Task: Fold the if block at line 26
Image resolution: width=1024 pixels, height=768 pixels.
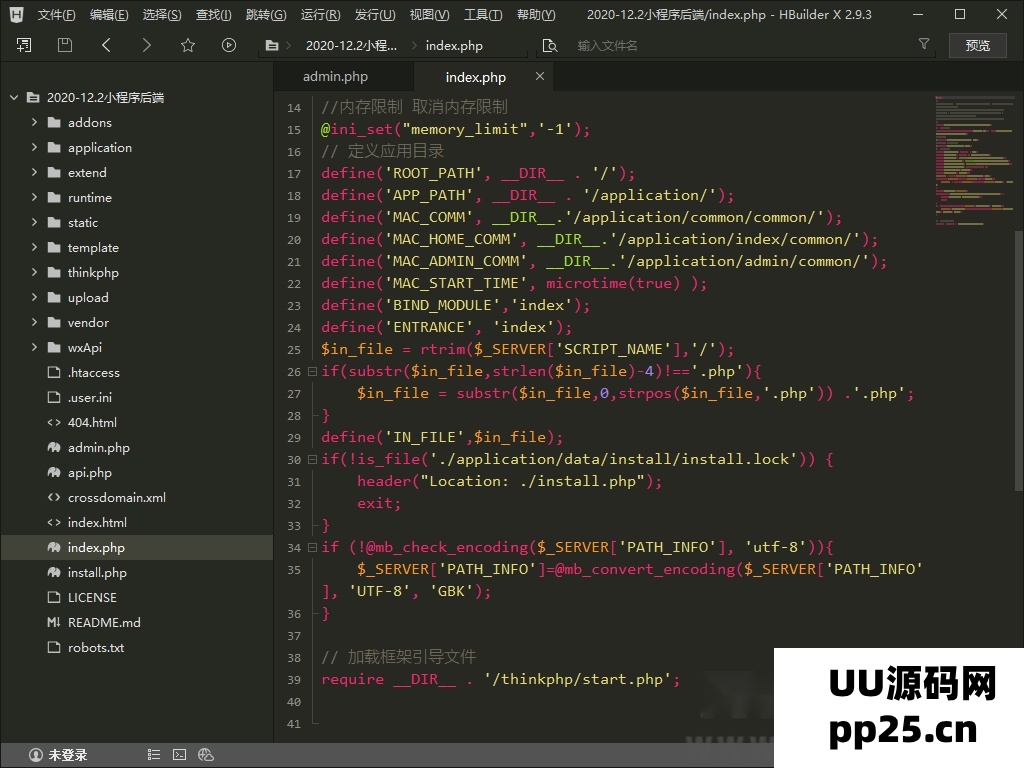Action: coord(309,372)
